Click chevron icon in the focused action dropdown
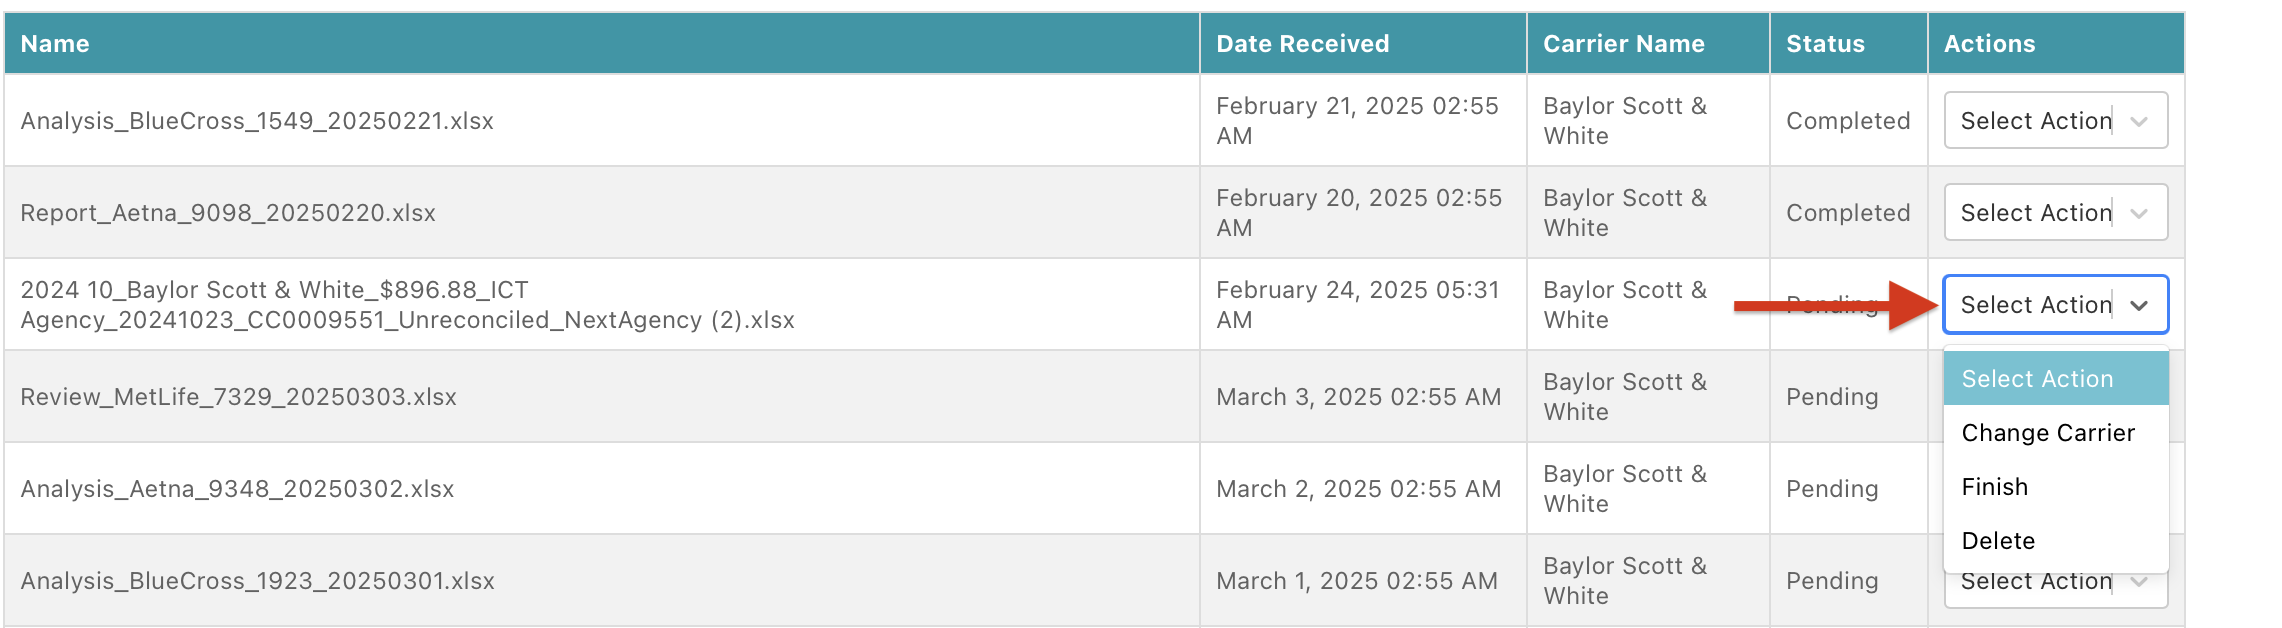Viewport: 2282px width, 628px height. pyautogui.click(x=2139, y=305)
